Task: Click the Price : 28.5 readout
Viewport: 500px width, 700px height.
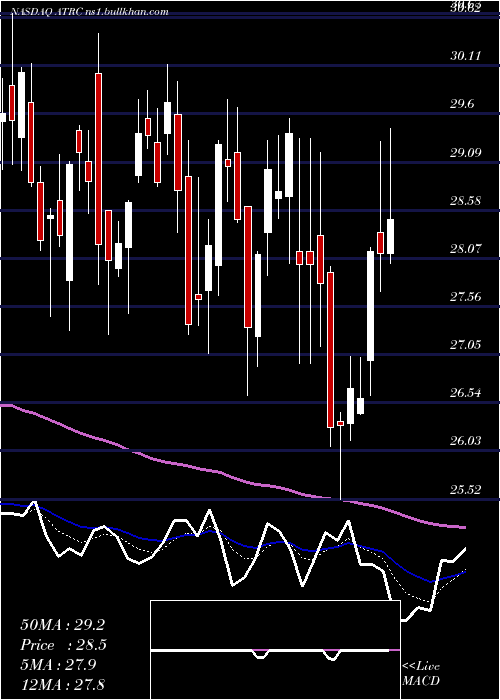Action: click(63, 645)
